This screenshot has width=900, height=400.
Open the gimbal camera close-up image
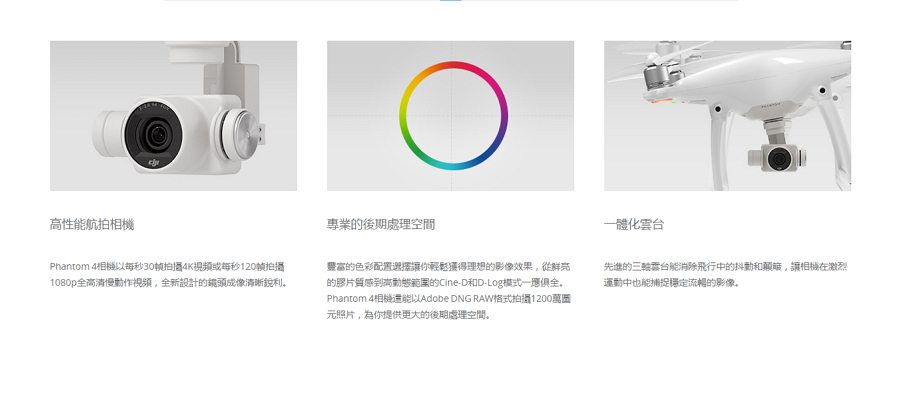pyautogui.click(x=173, y=115)
